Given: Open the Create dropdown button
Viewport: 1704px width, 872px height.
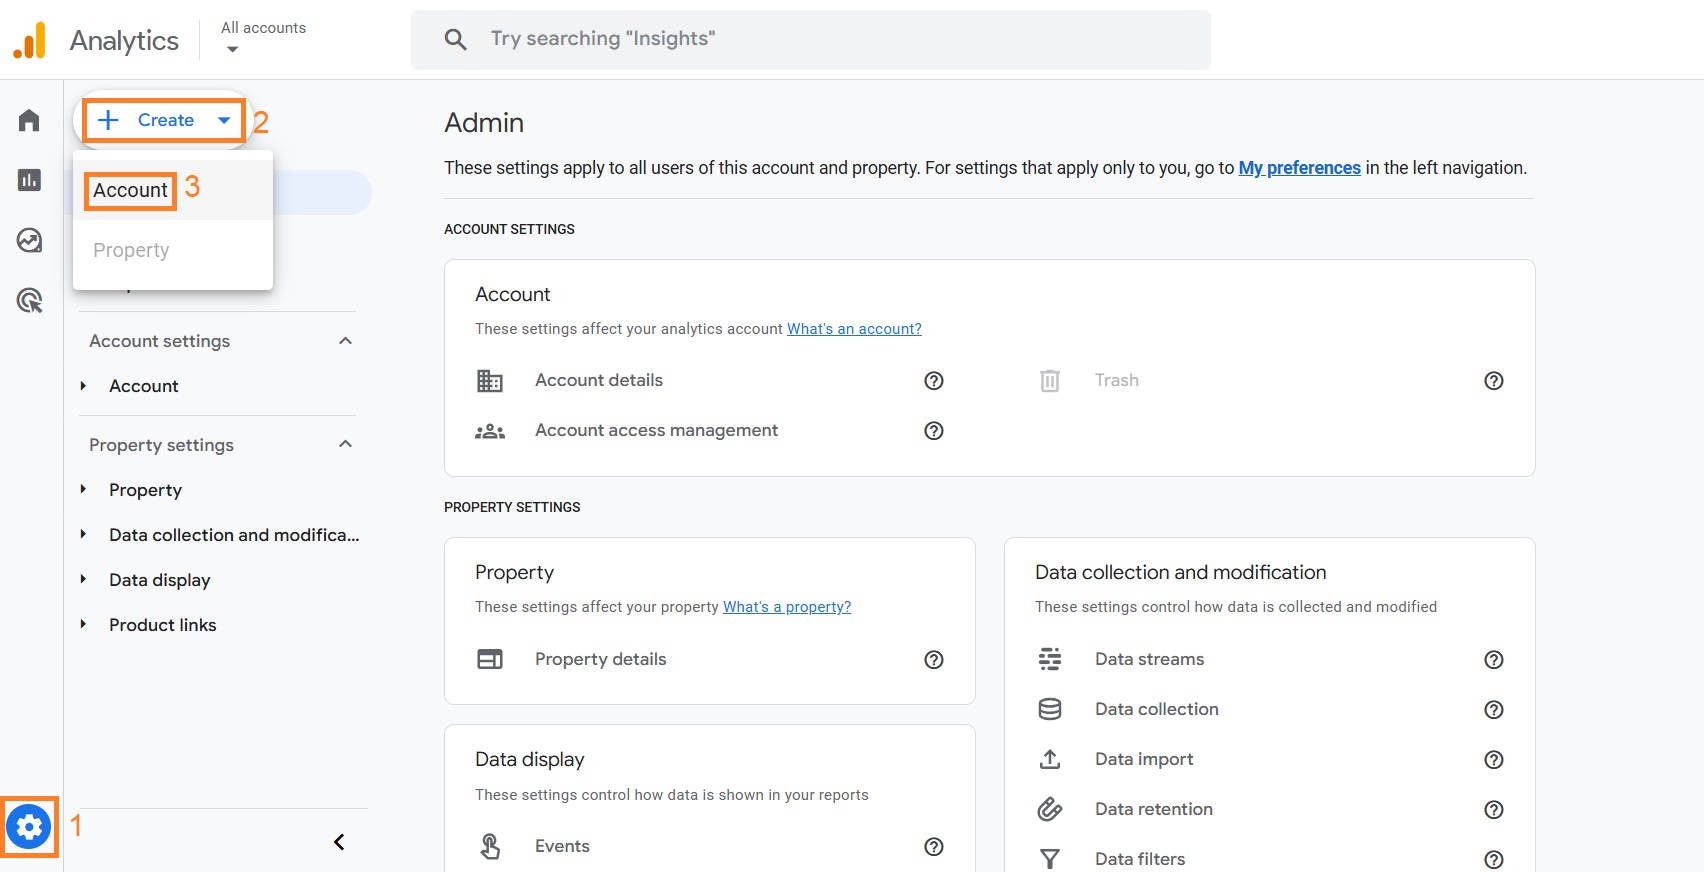Looking at the screenshot, I should pos(164,121).
